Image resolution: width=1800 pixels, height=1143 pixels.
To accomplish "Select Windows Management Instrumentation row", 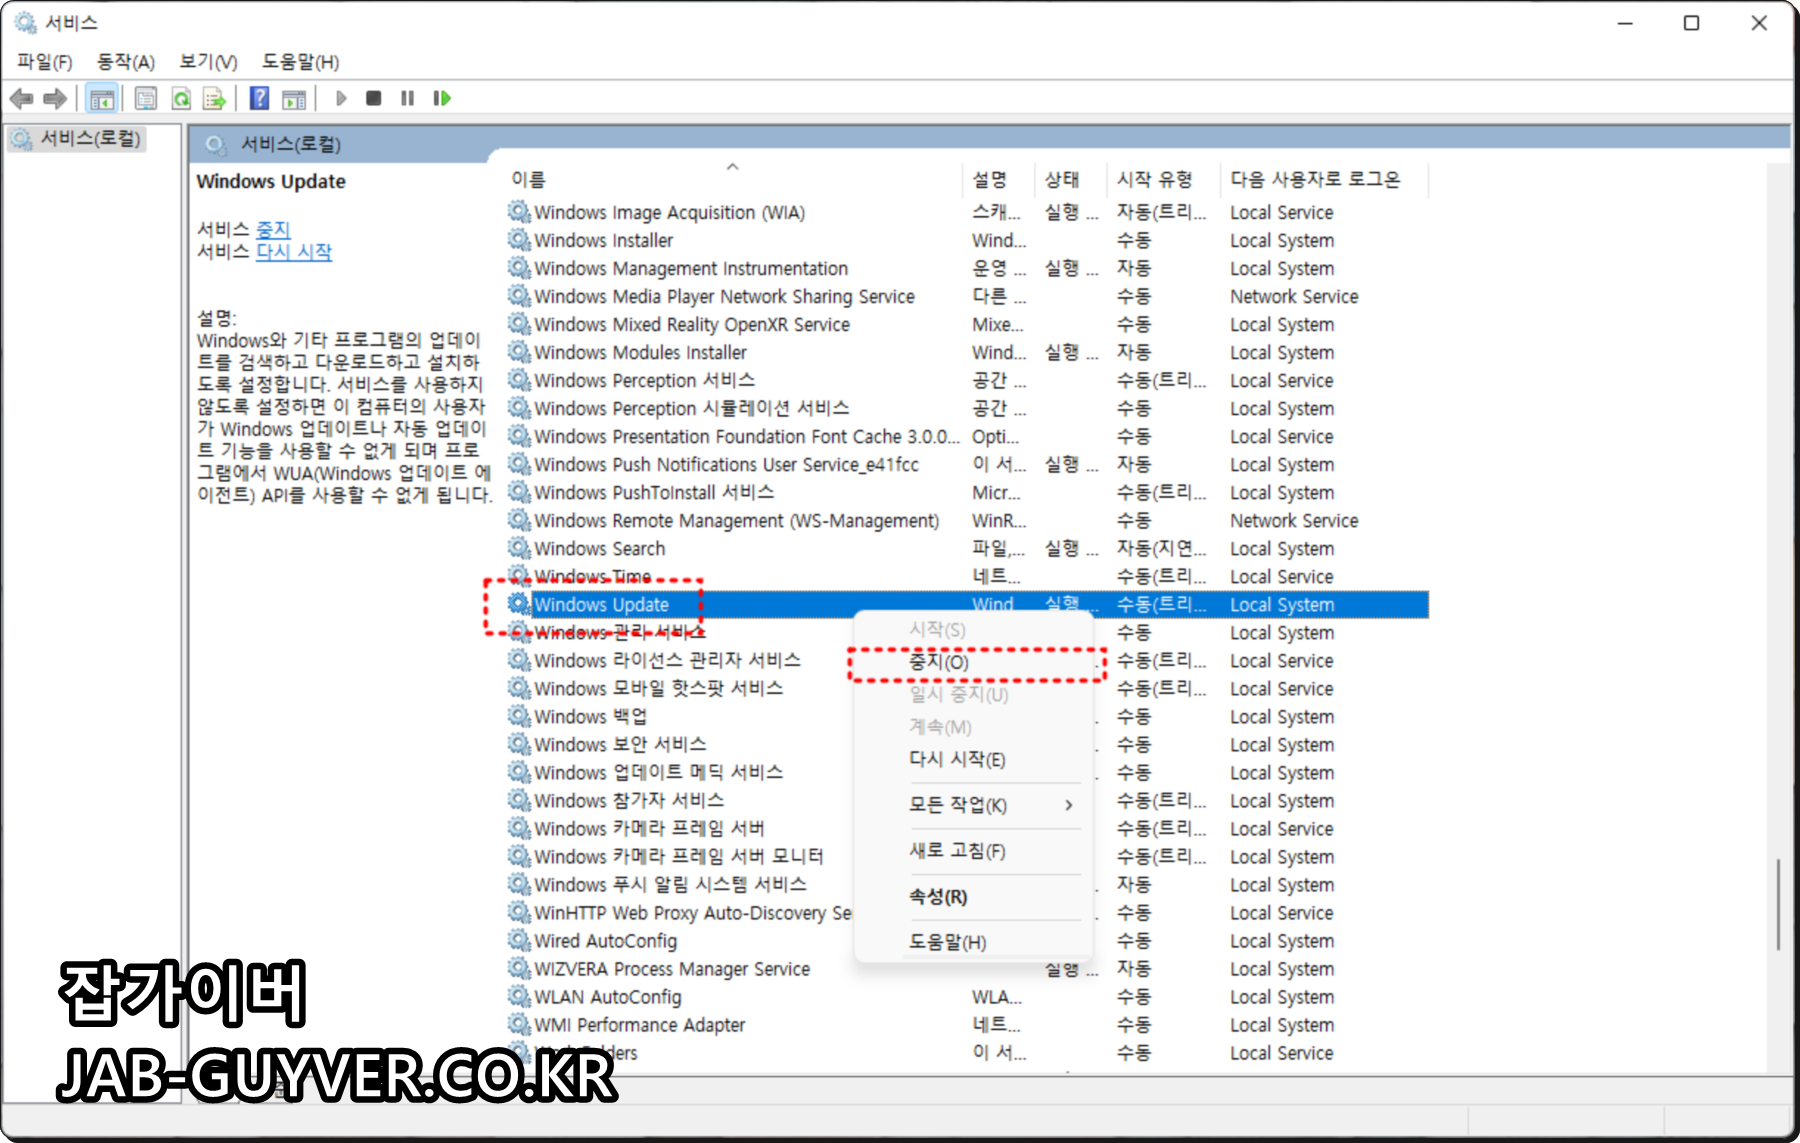I will point(968,268).
